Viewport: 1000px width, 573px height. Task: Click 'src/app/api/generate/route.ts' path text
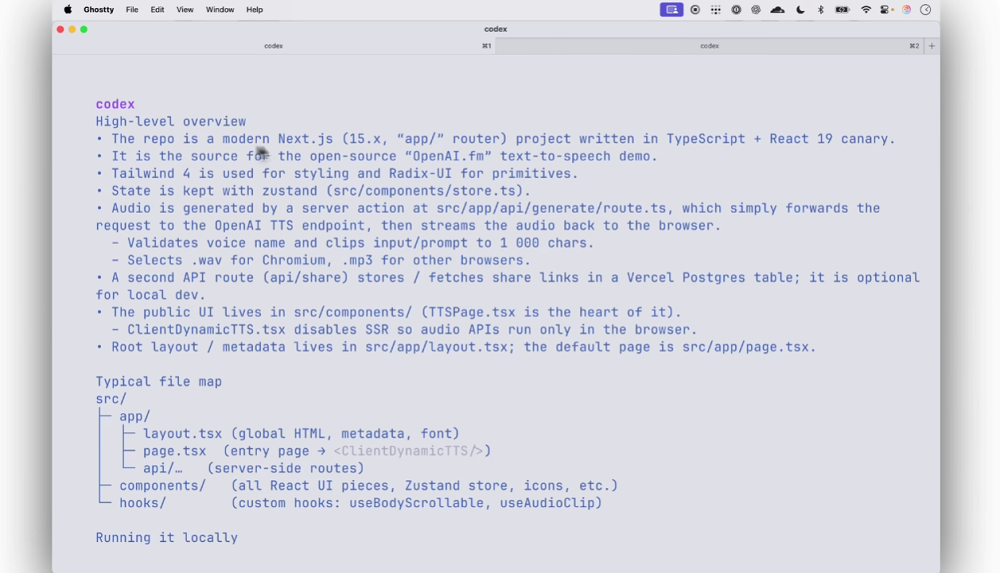click(x=552, y=208)
